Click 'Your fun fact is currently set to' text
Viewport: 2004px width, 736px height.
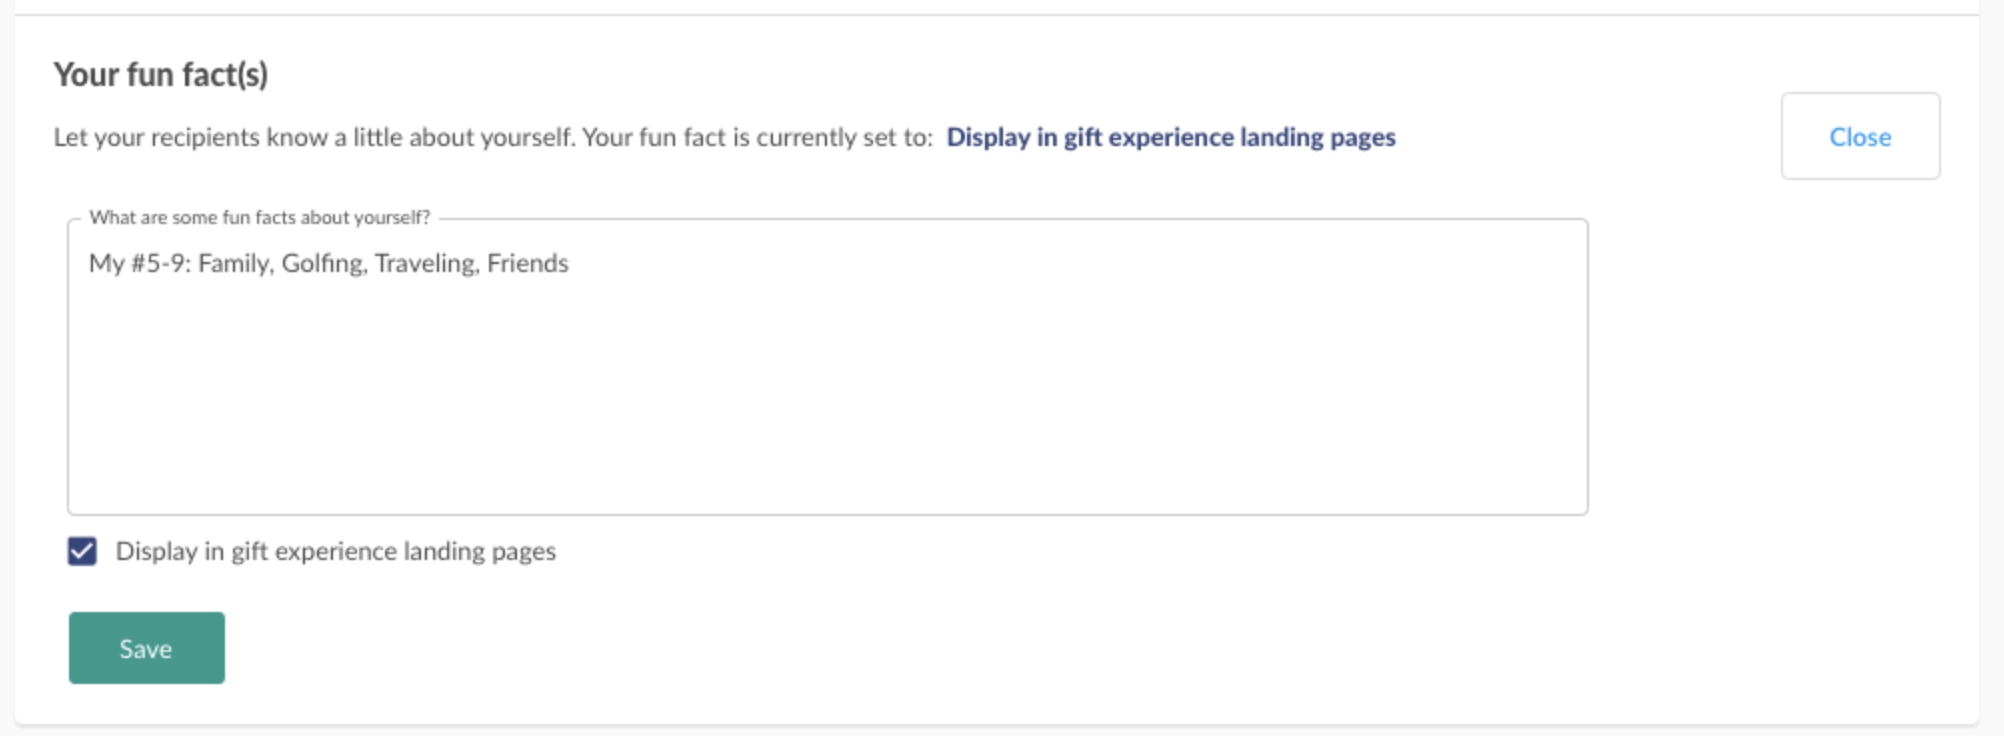pyautogui.click(x=757, y=137)
